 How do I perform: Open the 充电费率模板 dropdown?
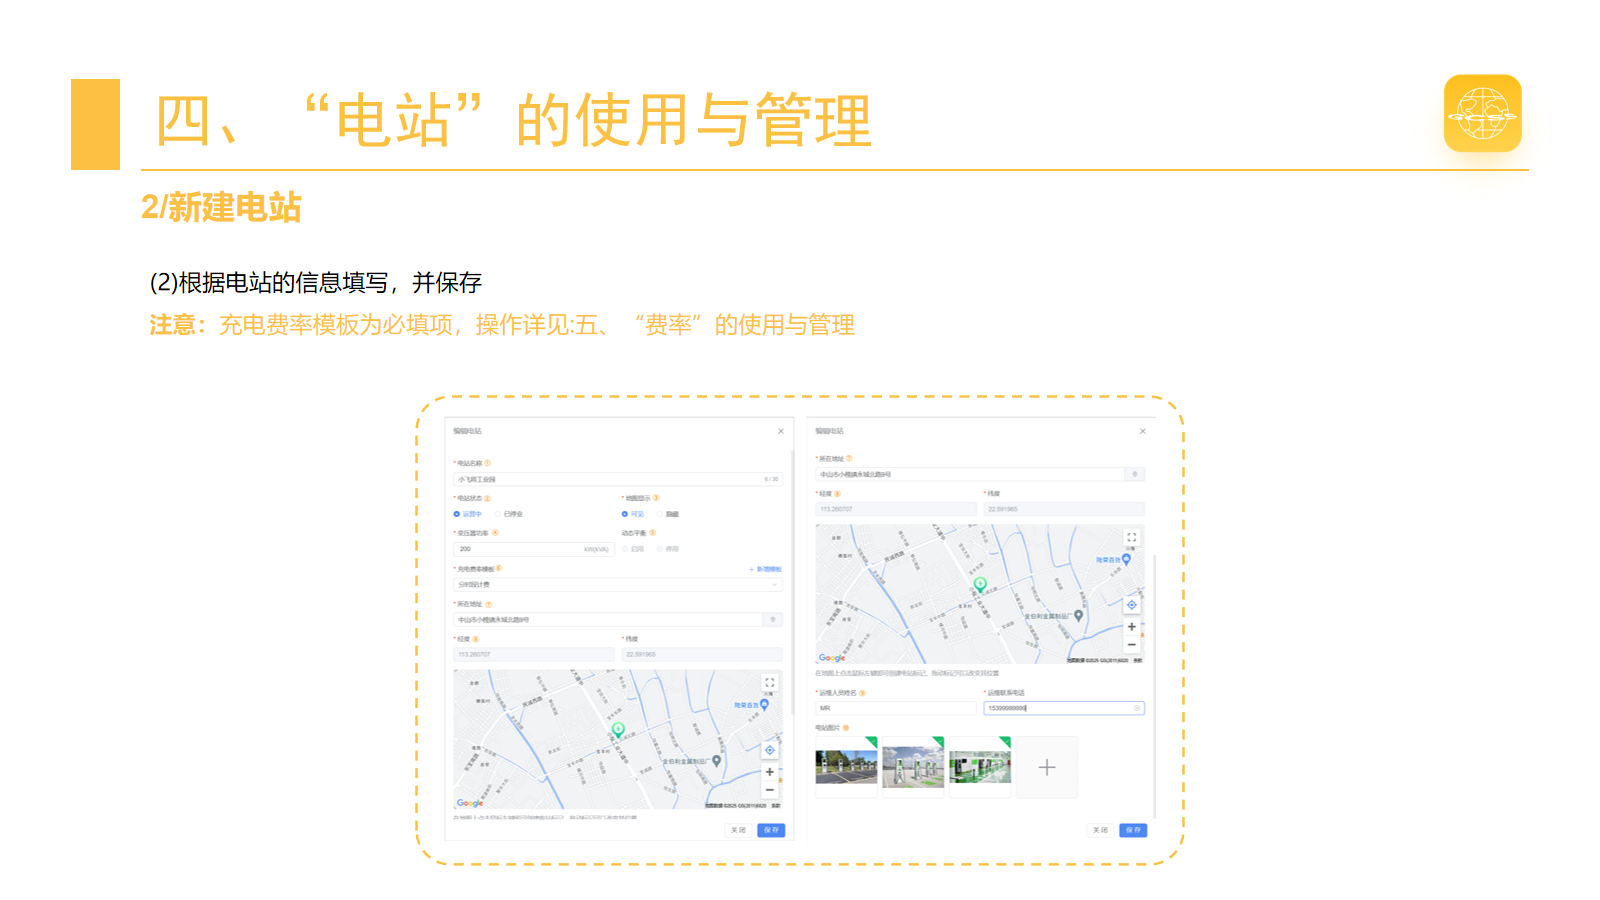pyautogui.click(x=618, y=584)
